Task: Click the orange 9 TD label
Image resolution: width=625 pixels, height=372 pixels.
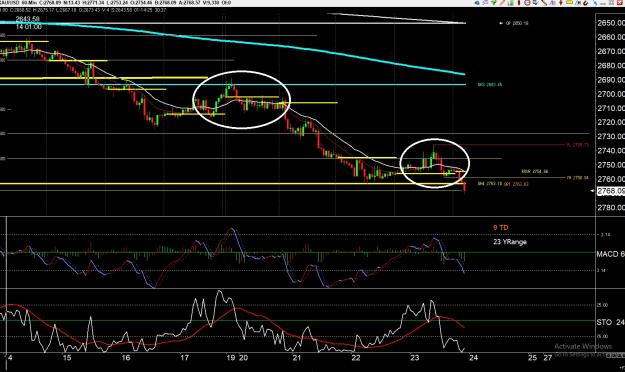Action: (501, 228)
